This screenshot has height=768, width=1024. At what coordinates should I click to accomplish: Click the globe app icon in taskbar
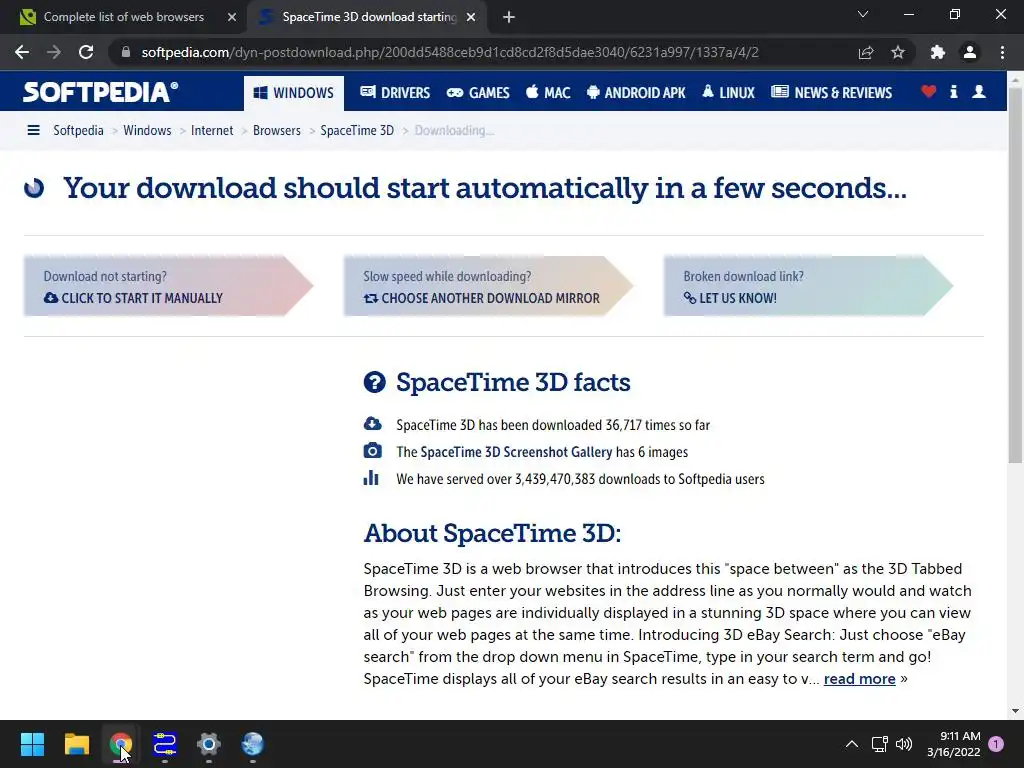pyautogui.click(x=253, y=744)
